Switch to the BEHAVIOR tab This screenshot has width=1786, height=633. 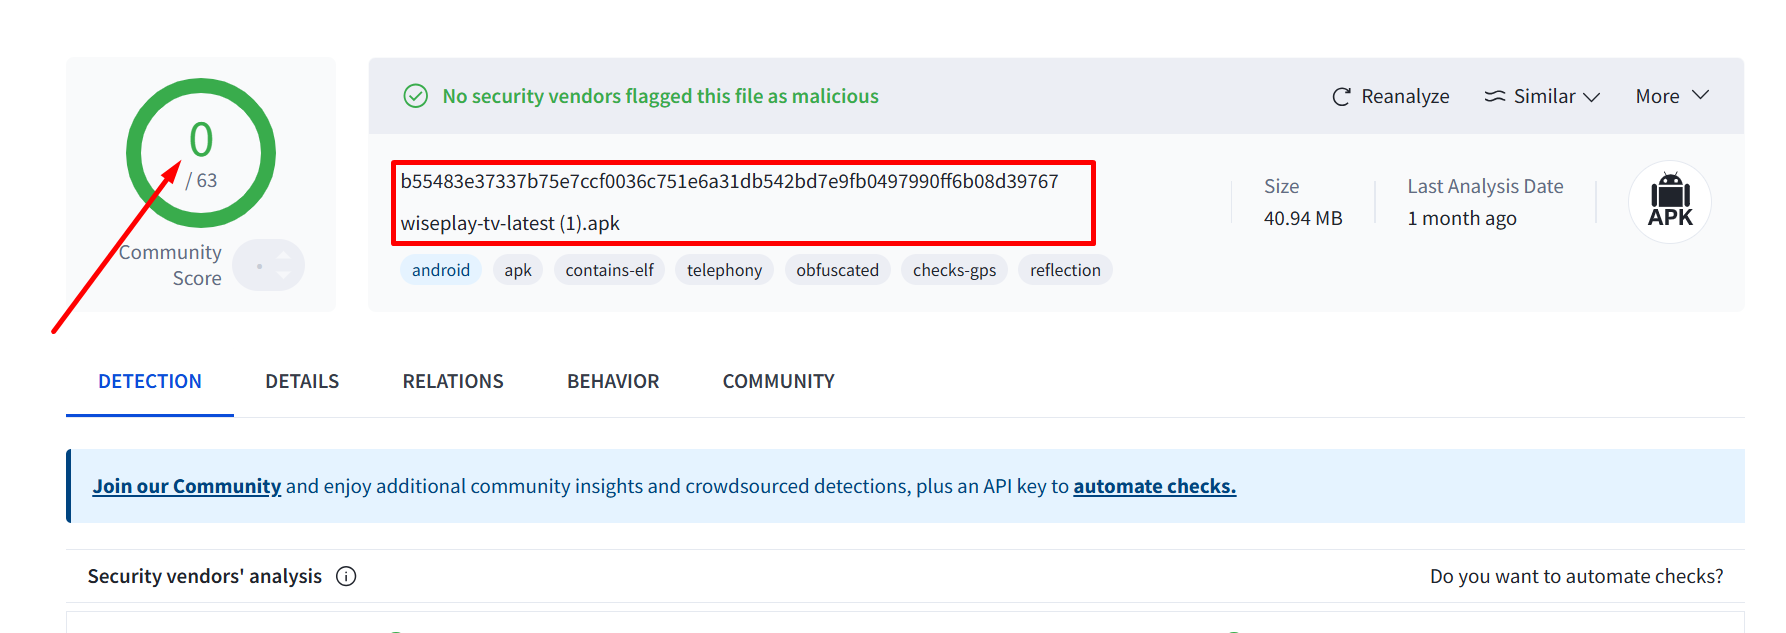click(613, 381)
